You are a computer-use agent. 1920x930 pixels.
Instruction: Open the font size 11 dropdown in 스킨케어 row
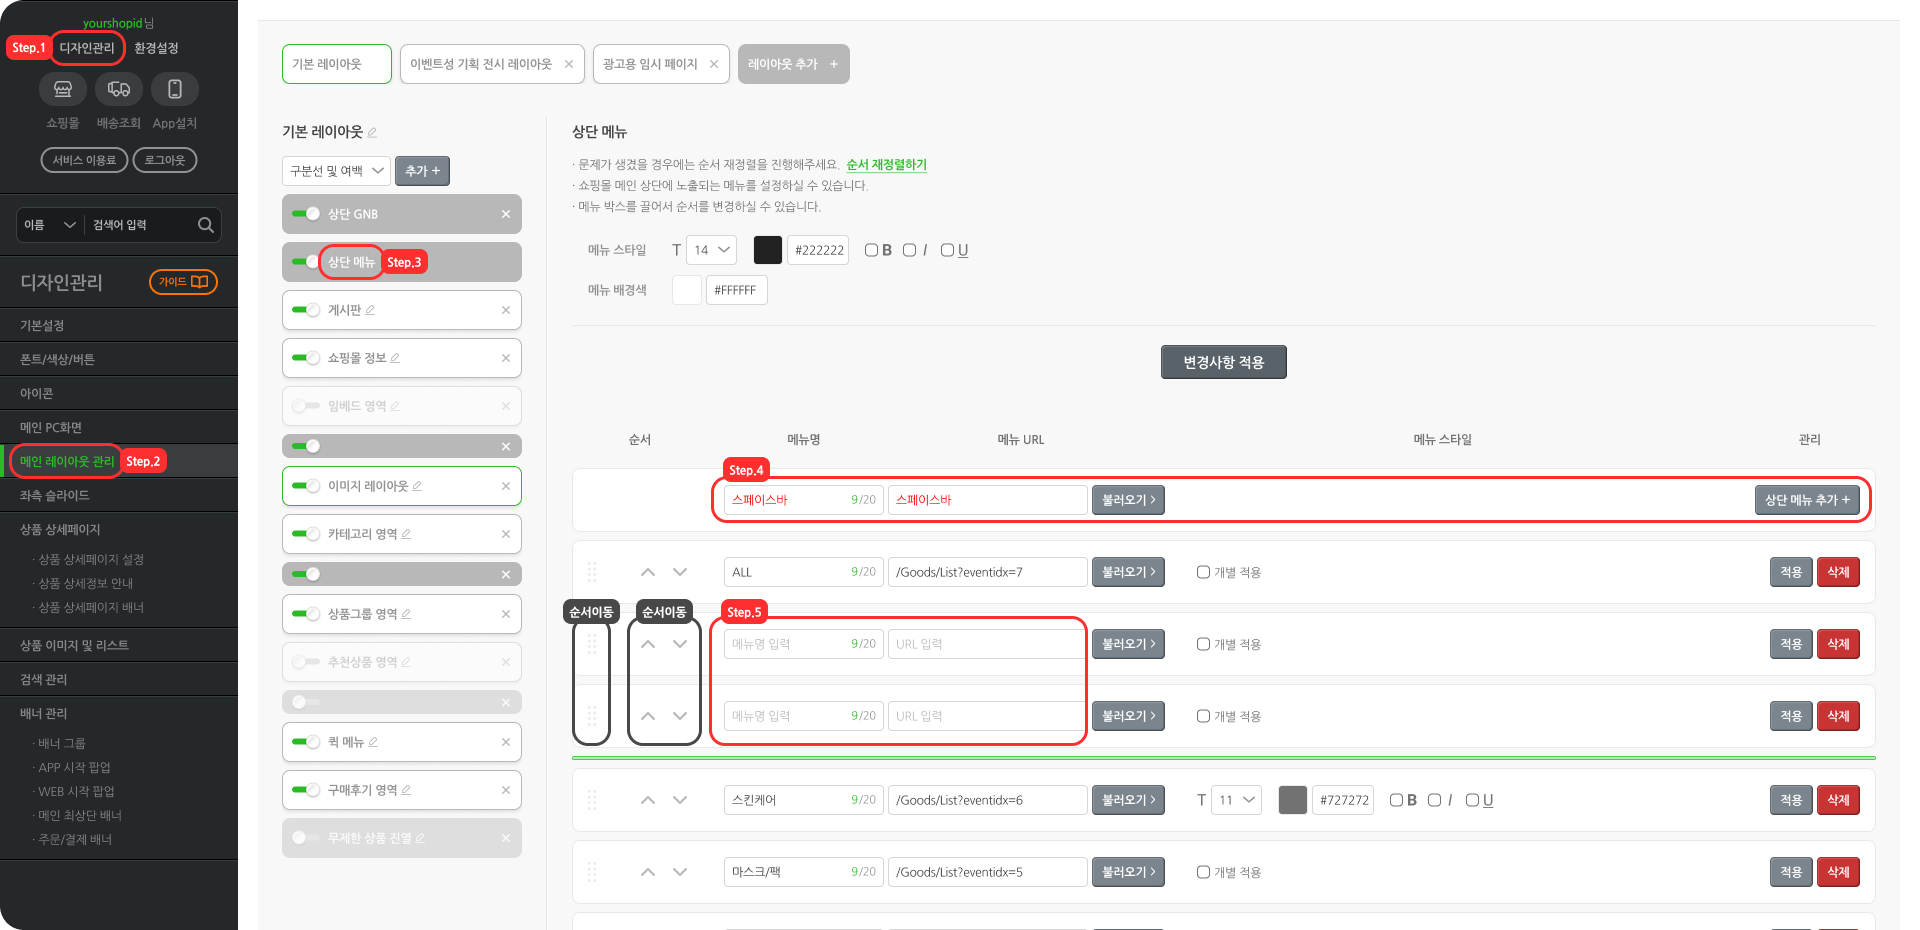[x=1237, y=800]
